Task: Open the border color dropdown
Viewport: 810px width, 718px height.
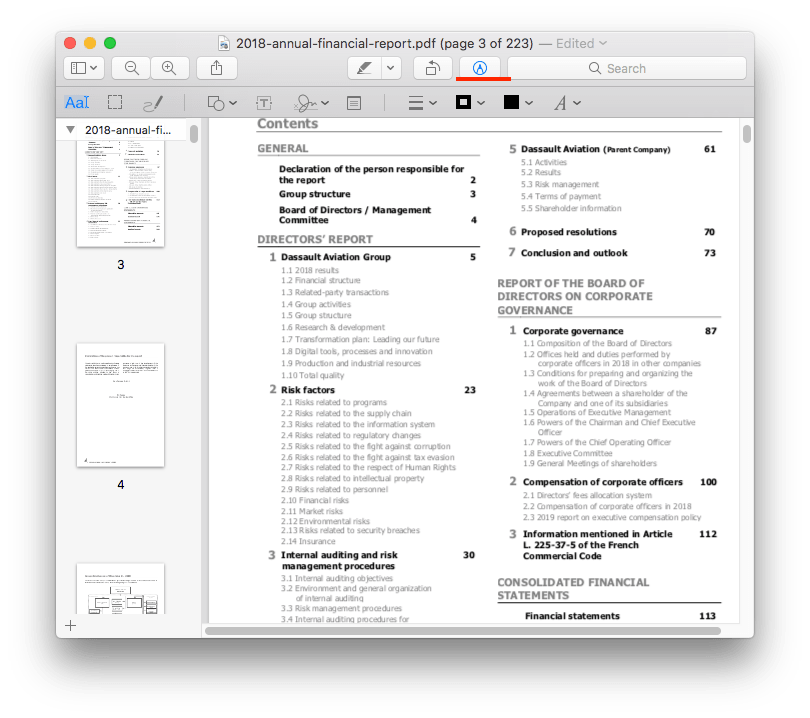Action: click(x=470, y=102)
